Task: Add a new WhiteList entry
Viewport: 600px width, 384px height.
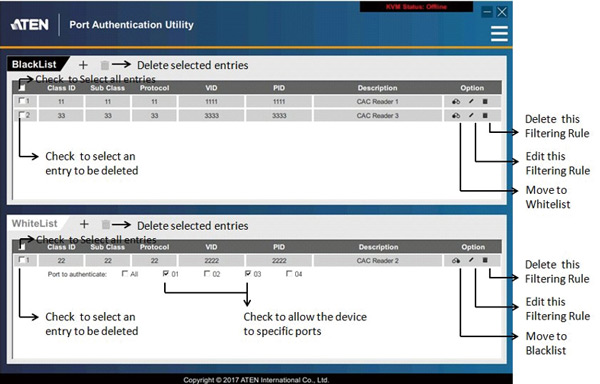Action: [x=84, y=224]
